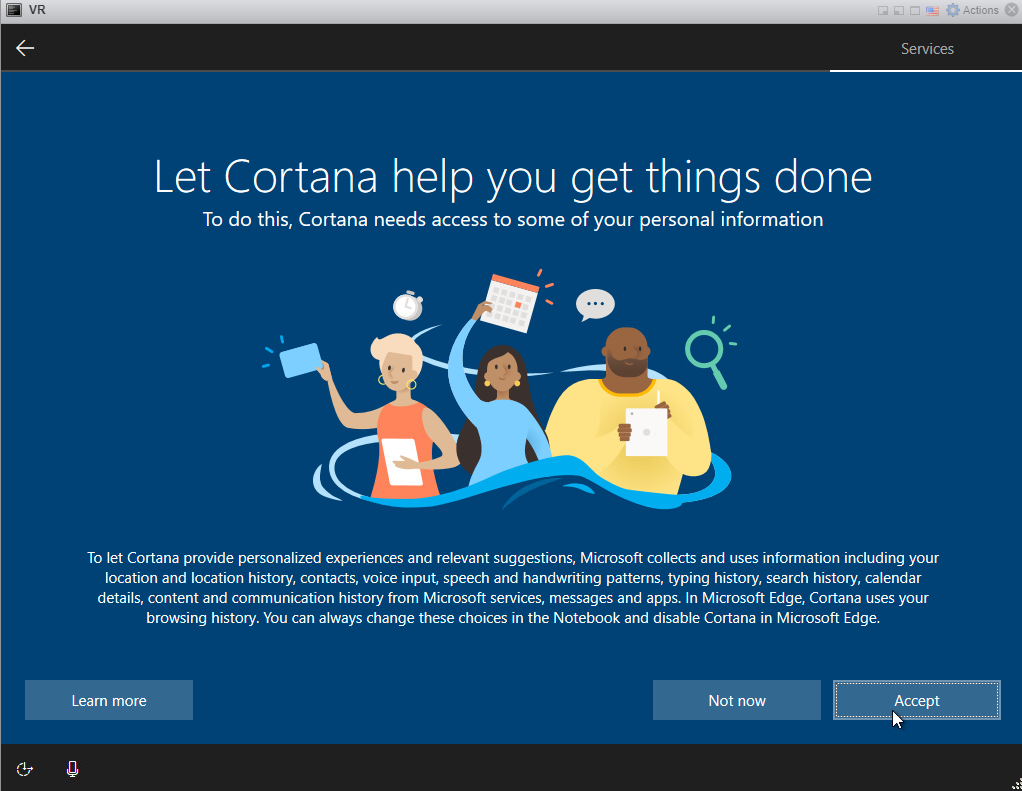Open the Actions gear menu
Screen dimensions: 1022x791
[x=972, y=10]
